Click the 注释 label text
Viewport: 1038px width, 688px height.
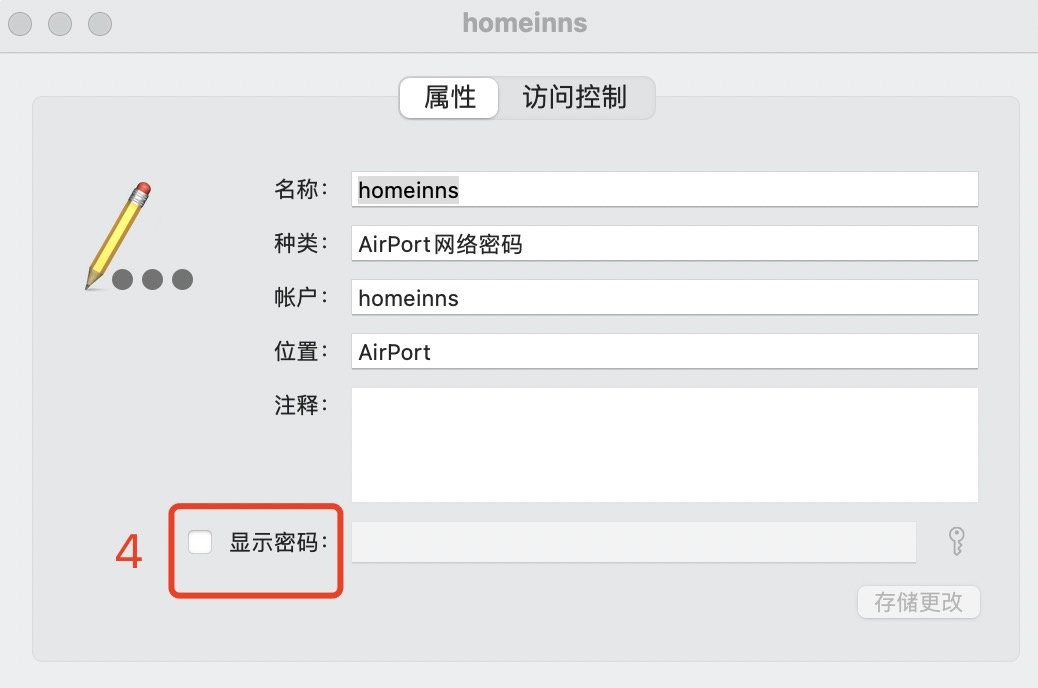[300, 406]
